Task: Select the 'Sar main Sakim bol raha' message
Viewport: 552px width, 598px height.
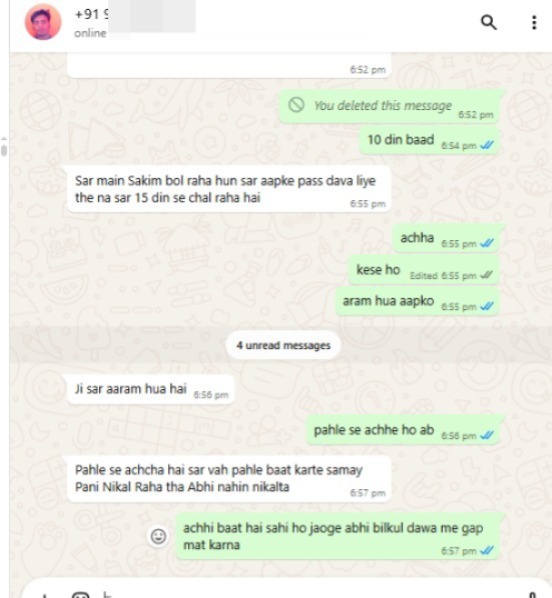Action: point(229,189)
